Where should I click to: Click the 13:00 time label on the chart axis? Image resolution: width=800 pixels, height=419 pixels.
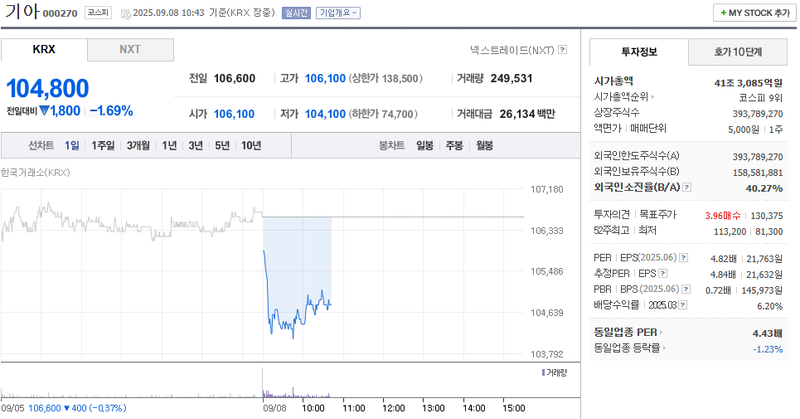434,408
